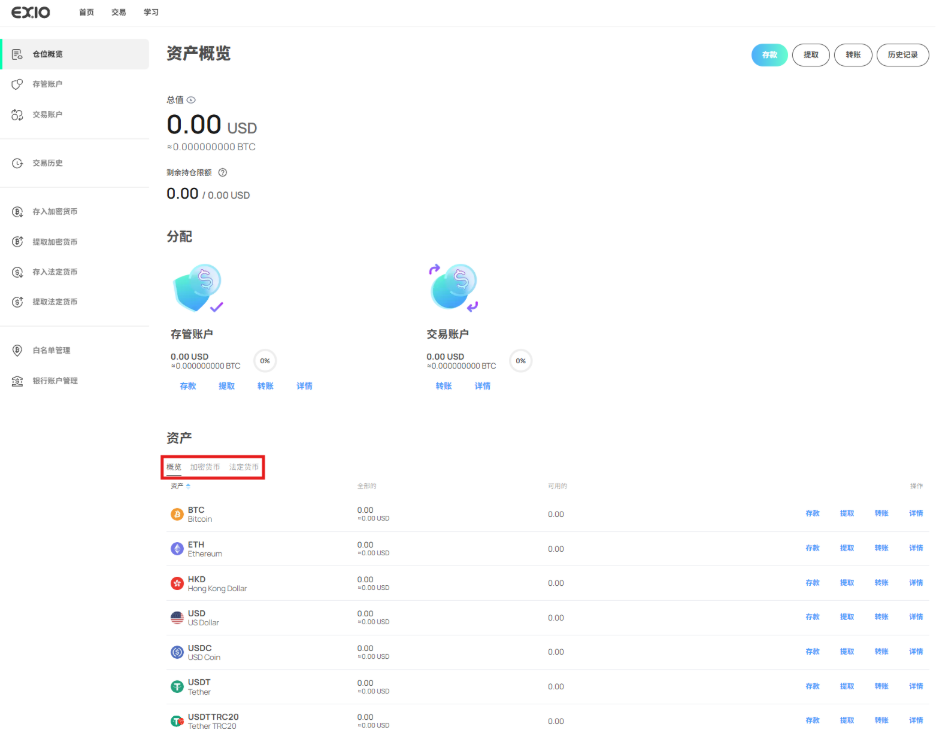Open 交易历史 clock icon in sidebar
This screenshot has width=936, height=736.
coord(17,163)
